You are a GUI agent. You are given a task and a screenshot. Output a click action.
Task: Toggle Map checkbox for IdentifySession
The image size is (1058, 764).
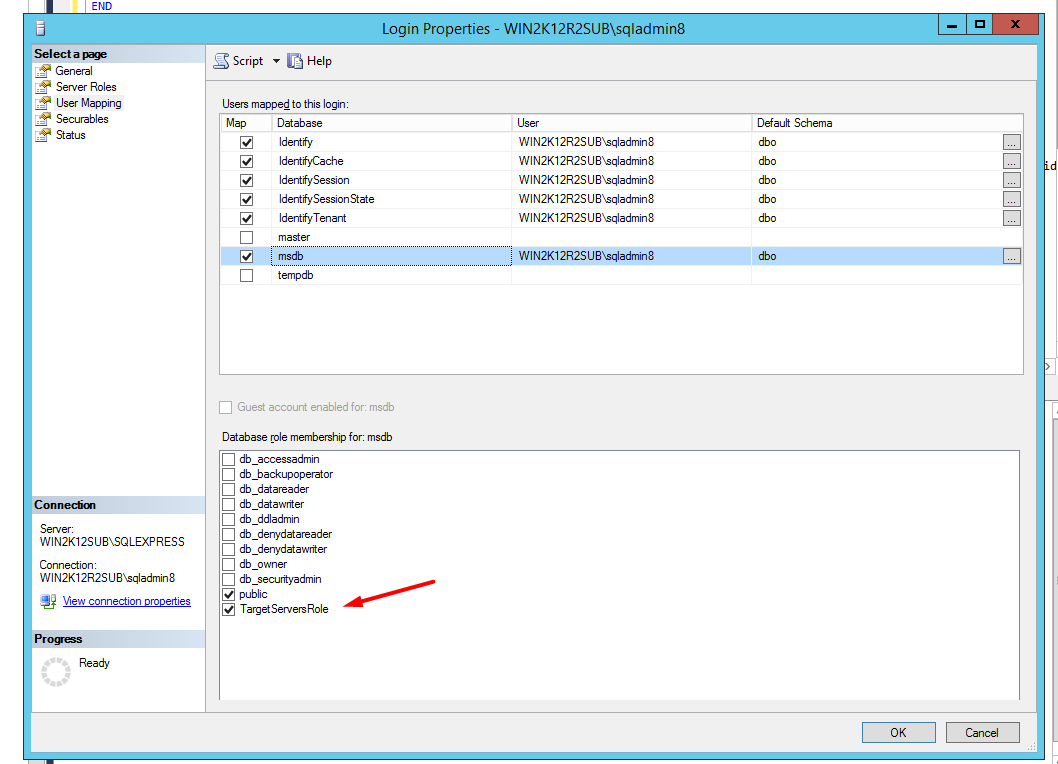tap(246, 180)
